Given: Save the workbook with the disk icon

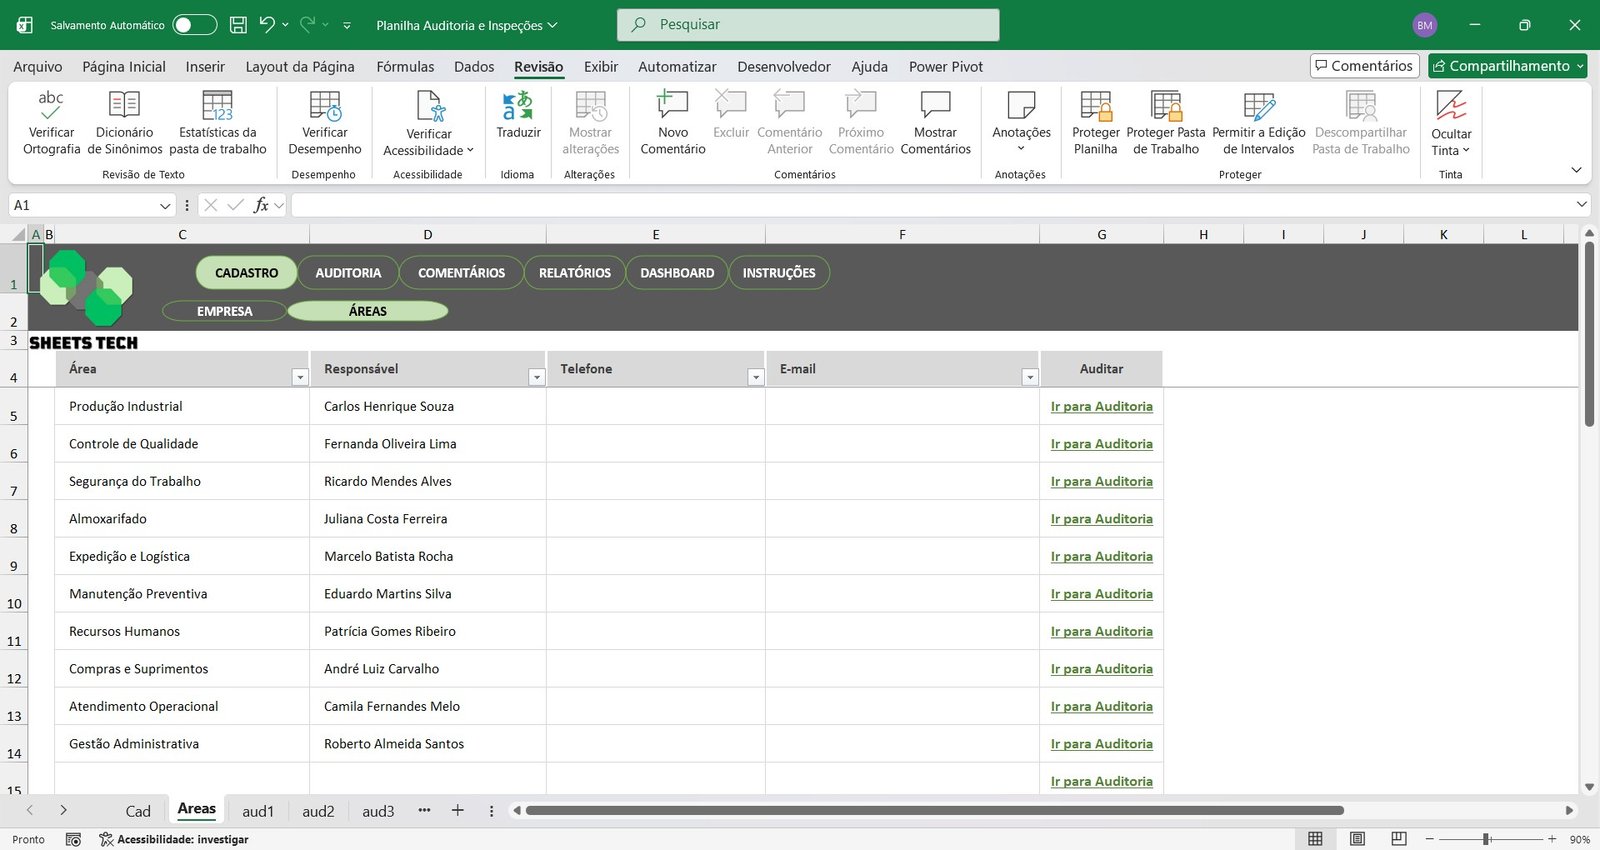Looking at the screenshot, I should click(238, 25).
